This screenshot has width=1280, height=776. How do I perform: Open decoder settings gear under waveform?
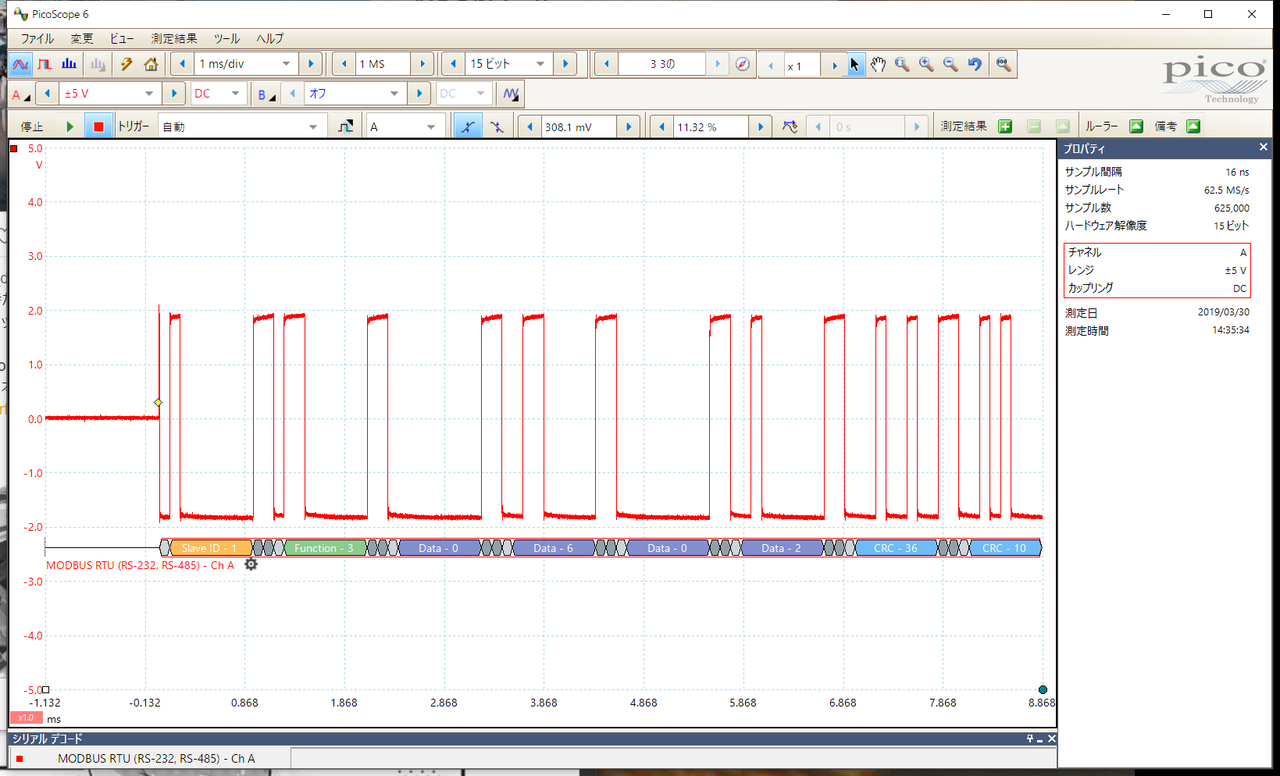tap(250, 565)
